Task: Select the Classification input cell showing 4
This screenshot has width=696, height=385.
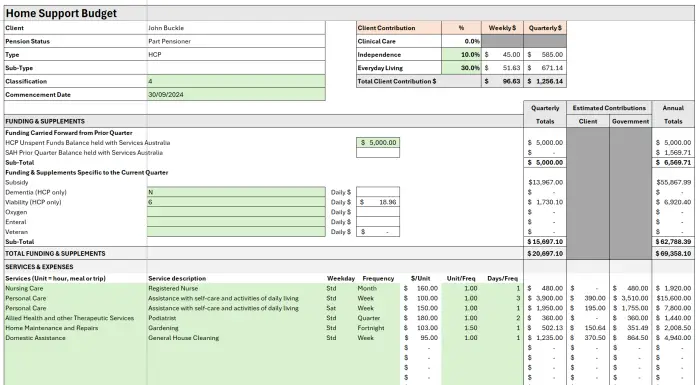Action: coord(236,81)
